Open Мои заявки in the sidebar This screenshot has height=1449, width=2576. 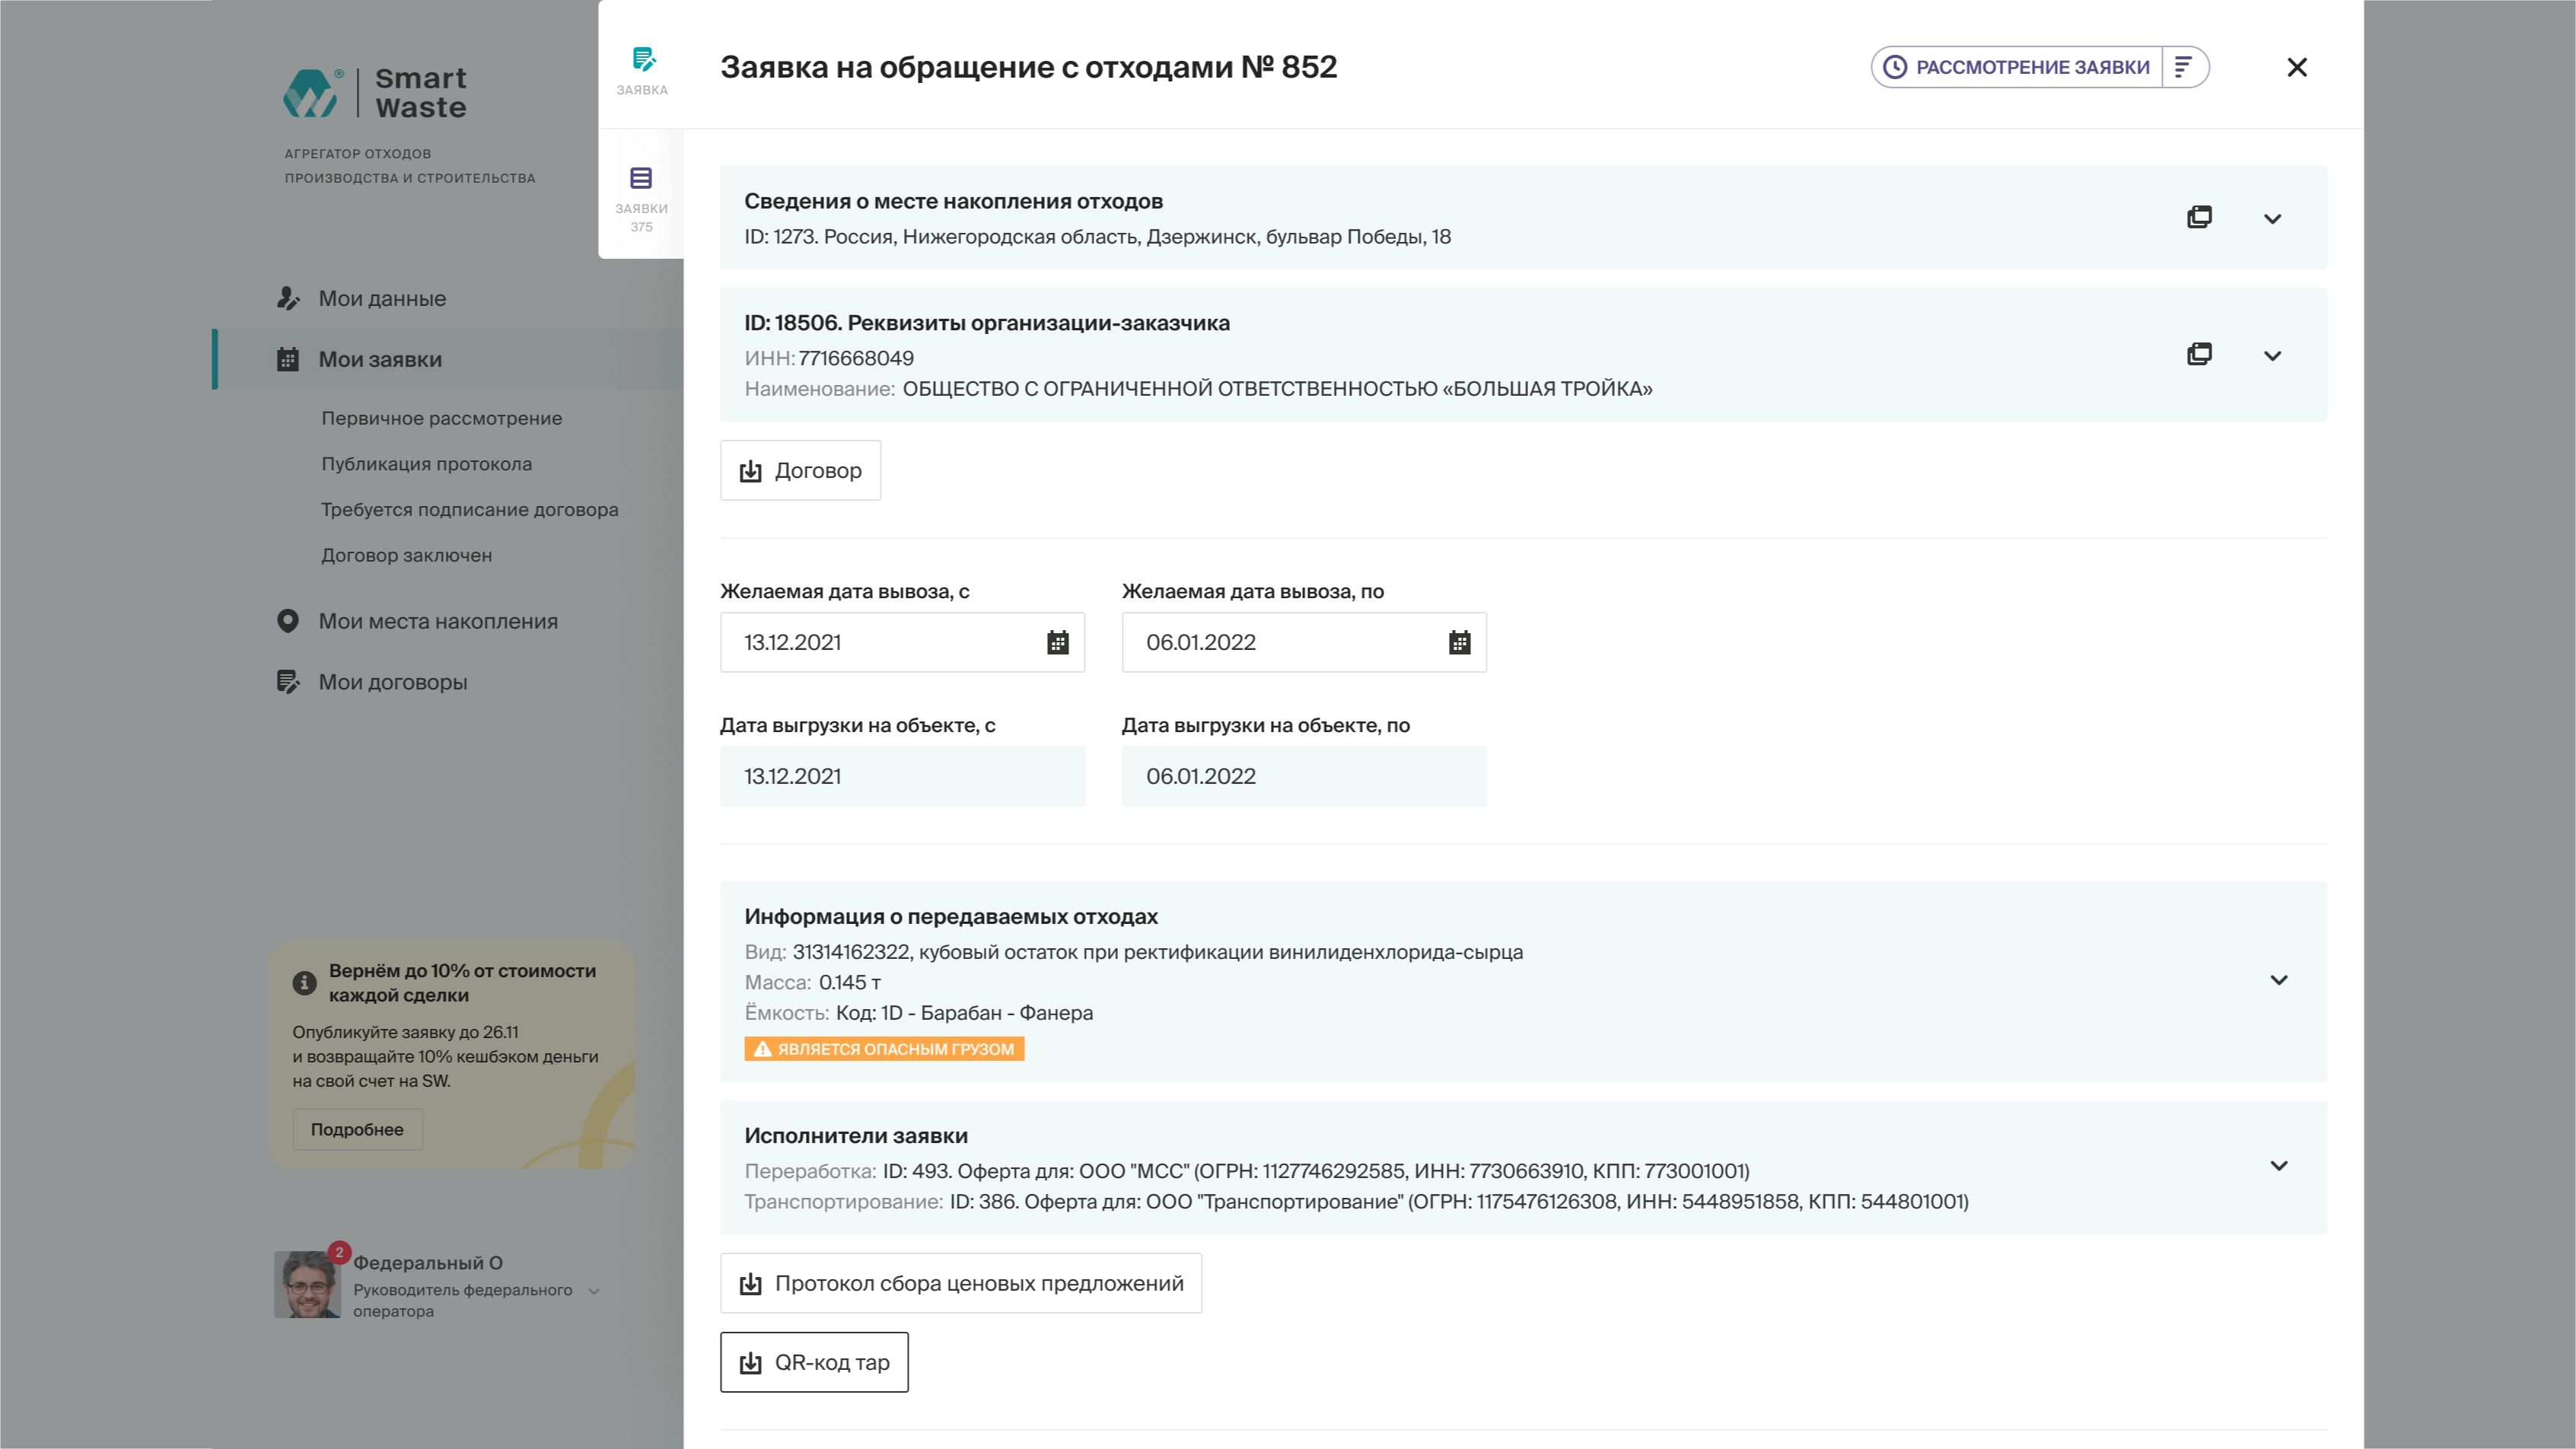[380, 359]
